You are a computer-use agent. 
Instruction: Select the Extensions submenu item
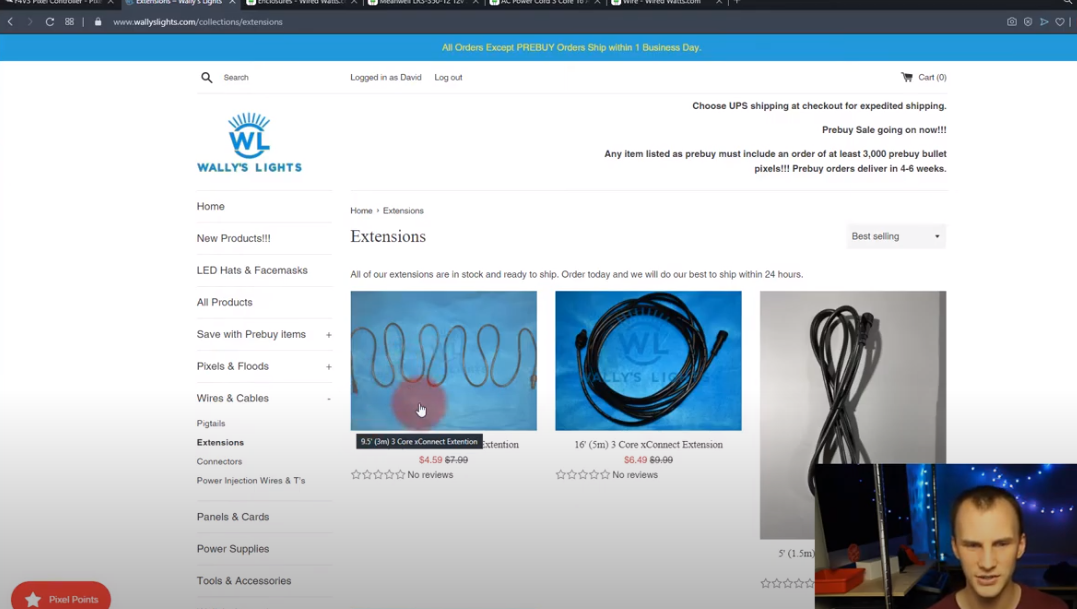point(220,443)
